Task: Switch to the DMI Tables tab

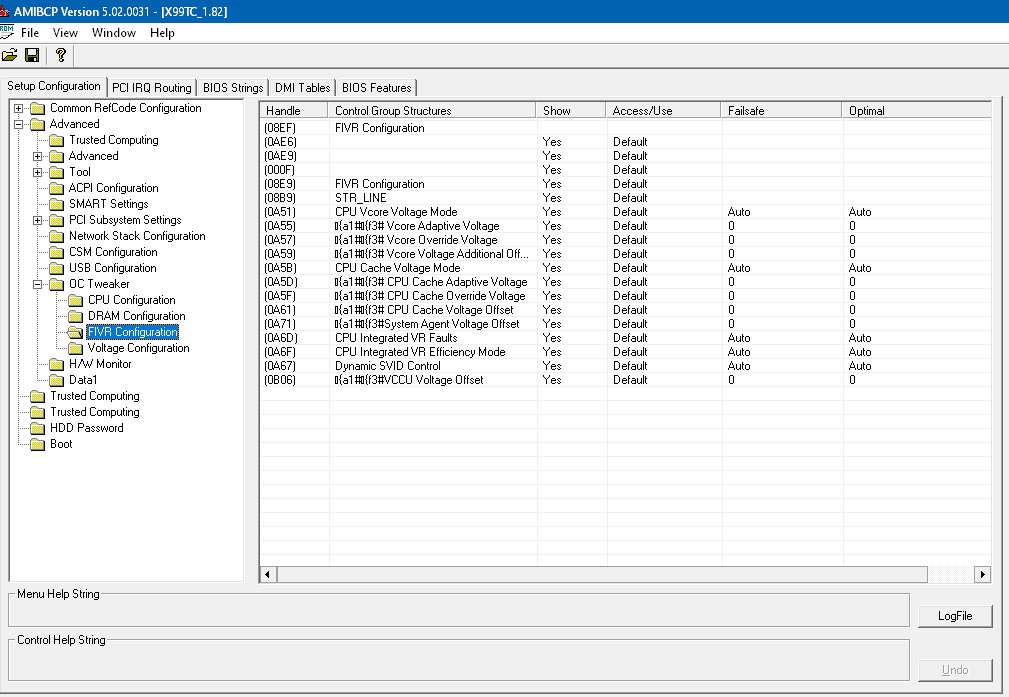Action: pyautogui.click(x=302, y=88)
